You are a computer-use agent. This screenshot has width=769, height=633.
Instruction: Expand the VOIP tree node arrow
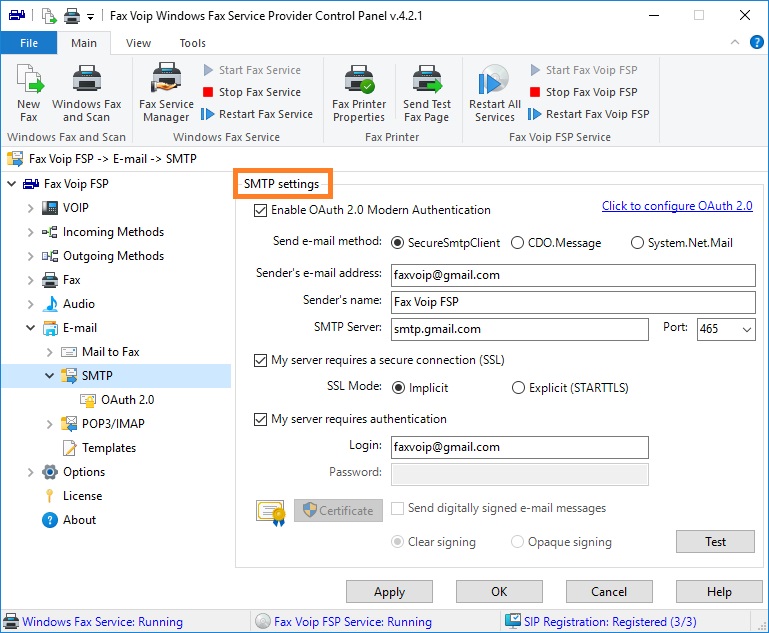point(30,208)
